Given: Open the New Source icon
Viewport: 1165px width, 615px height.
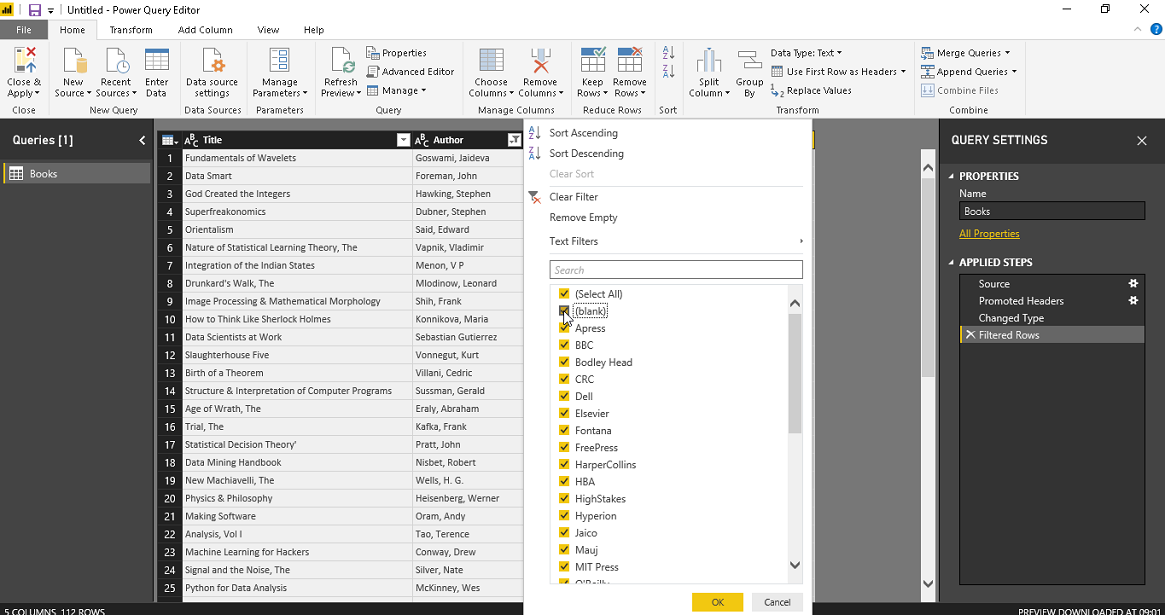Looking at the screenshot, I should point(74,60).
